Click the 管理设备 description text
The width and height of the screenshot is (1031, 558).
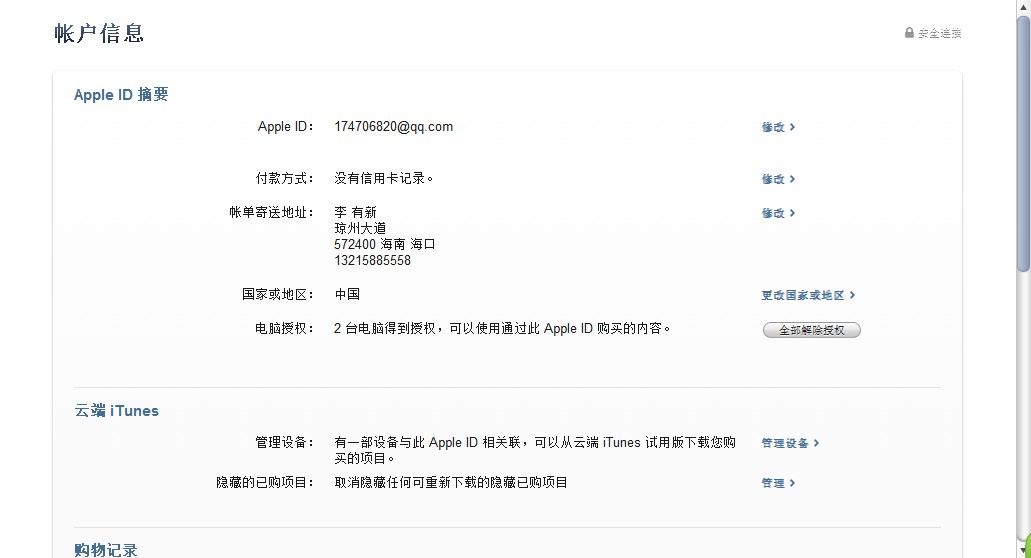pyautogui.click(x=535, y=450)
